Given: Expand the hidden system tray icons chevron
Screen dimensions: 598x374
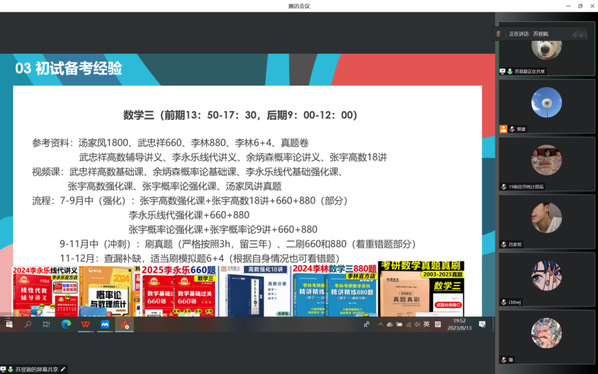Looking at the screenshot, I should coord(380,324).
